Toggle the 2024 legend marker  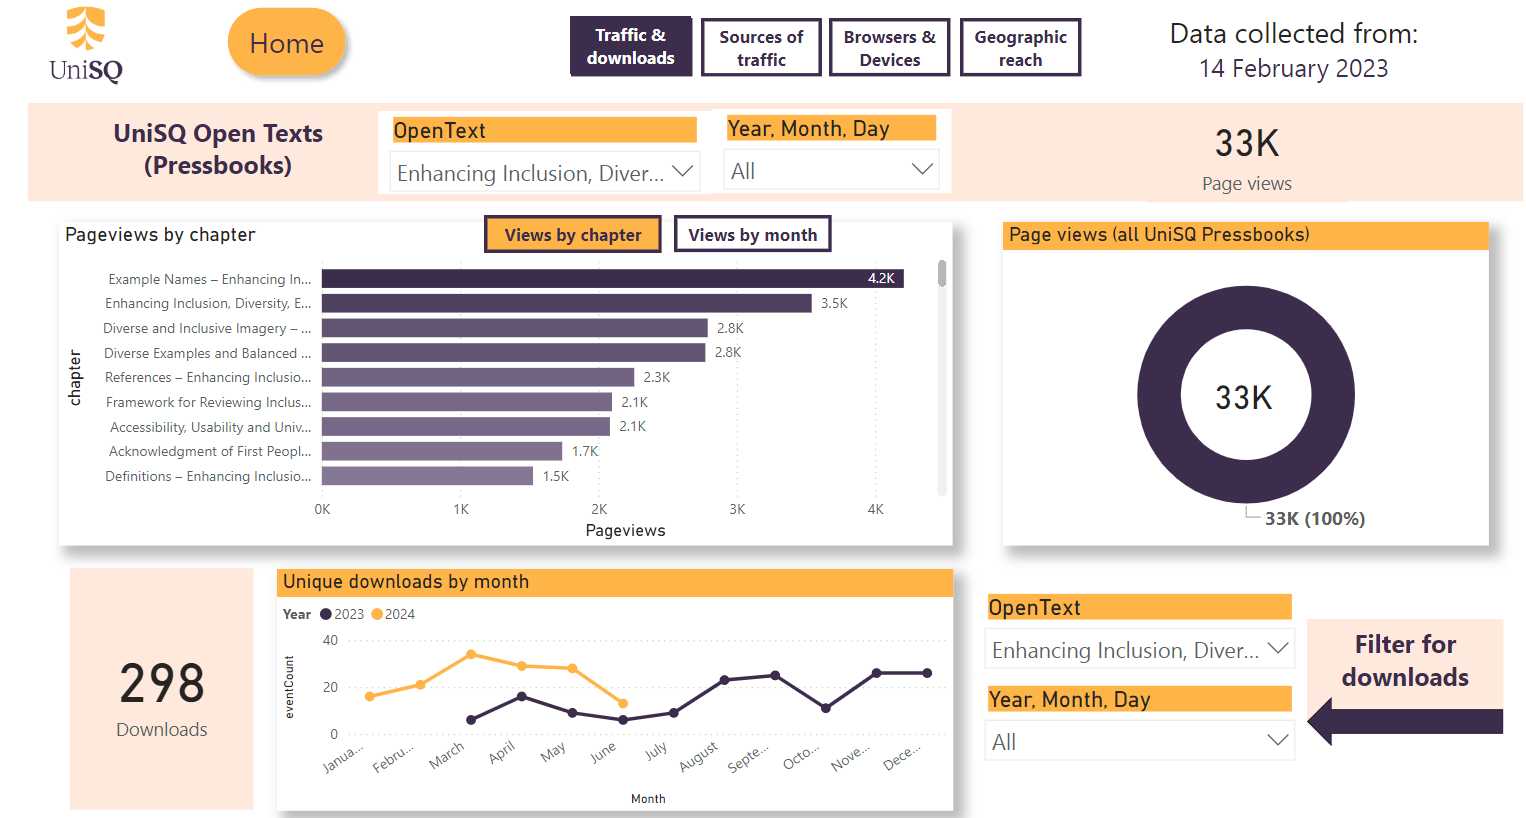click(377, 614)
